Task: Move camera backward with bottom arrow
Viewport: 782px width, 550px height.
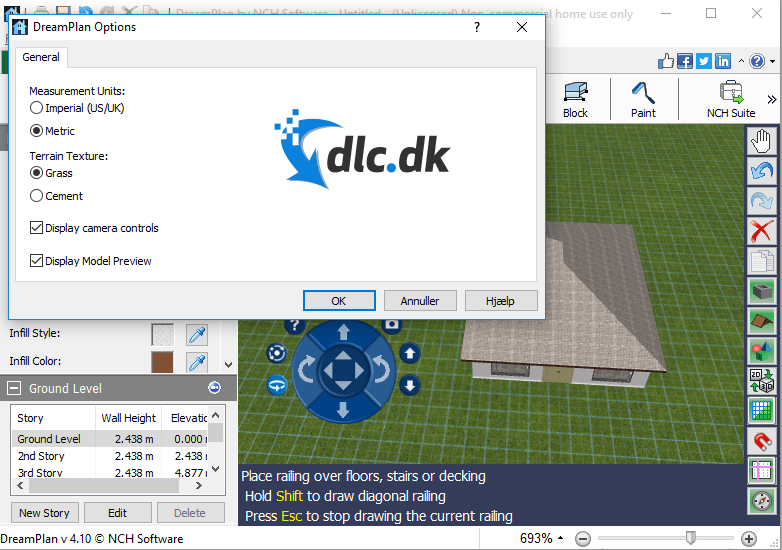Action: pos(344,410)
